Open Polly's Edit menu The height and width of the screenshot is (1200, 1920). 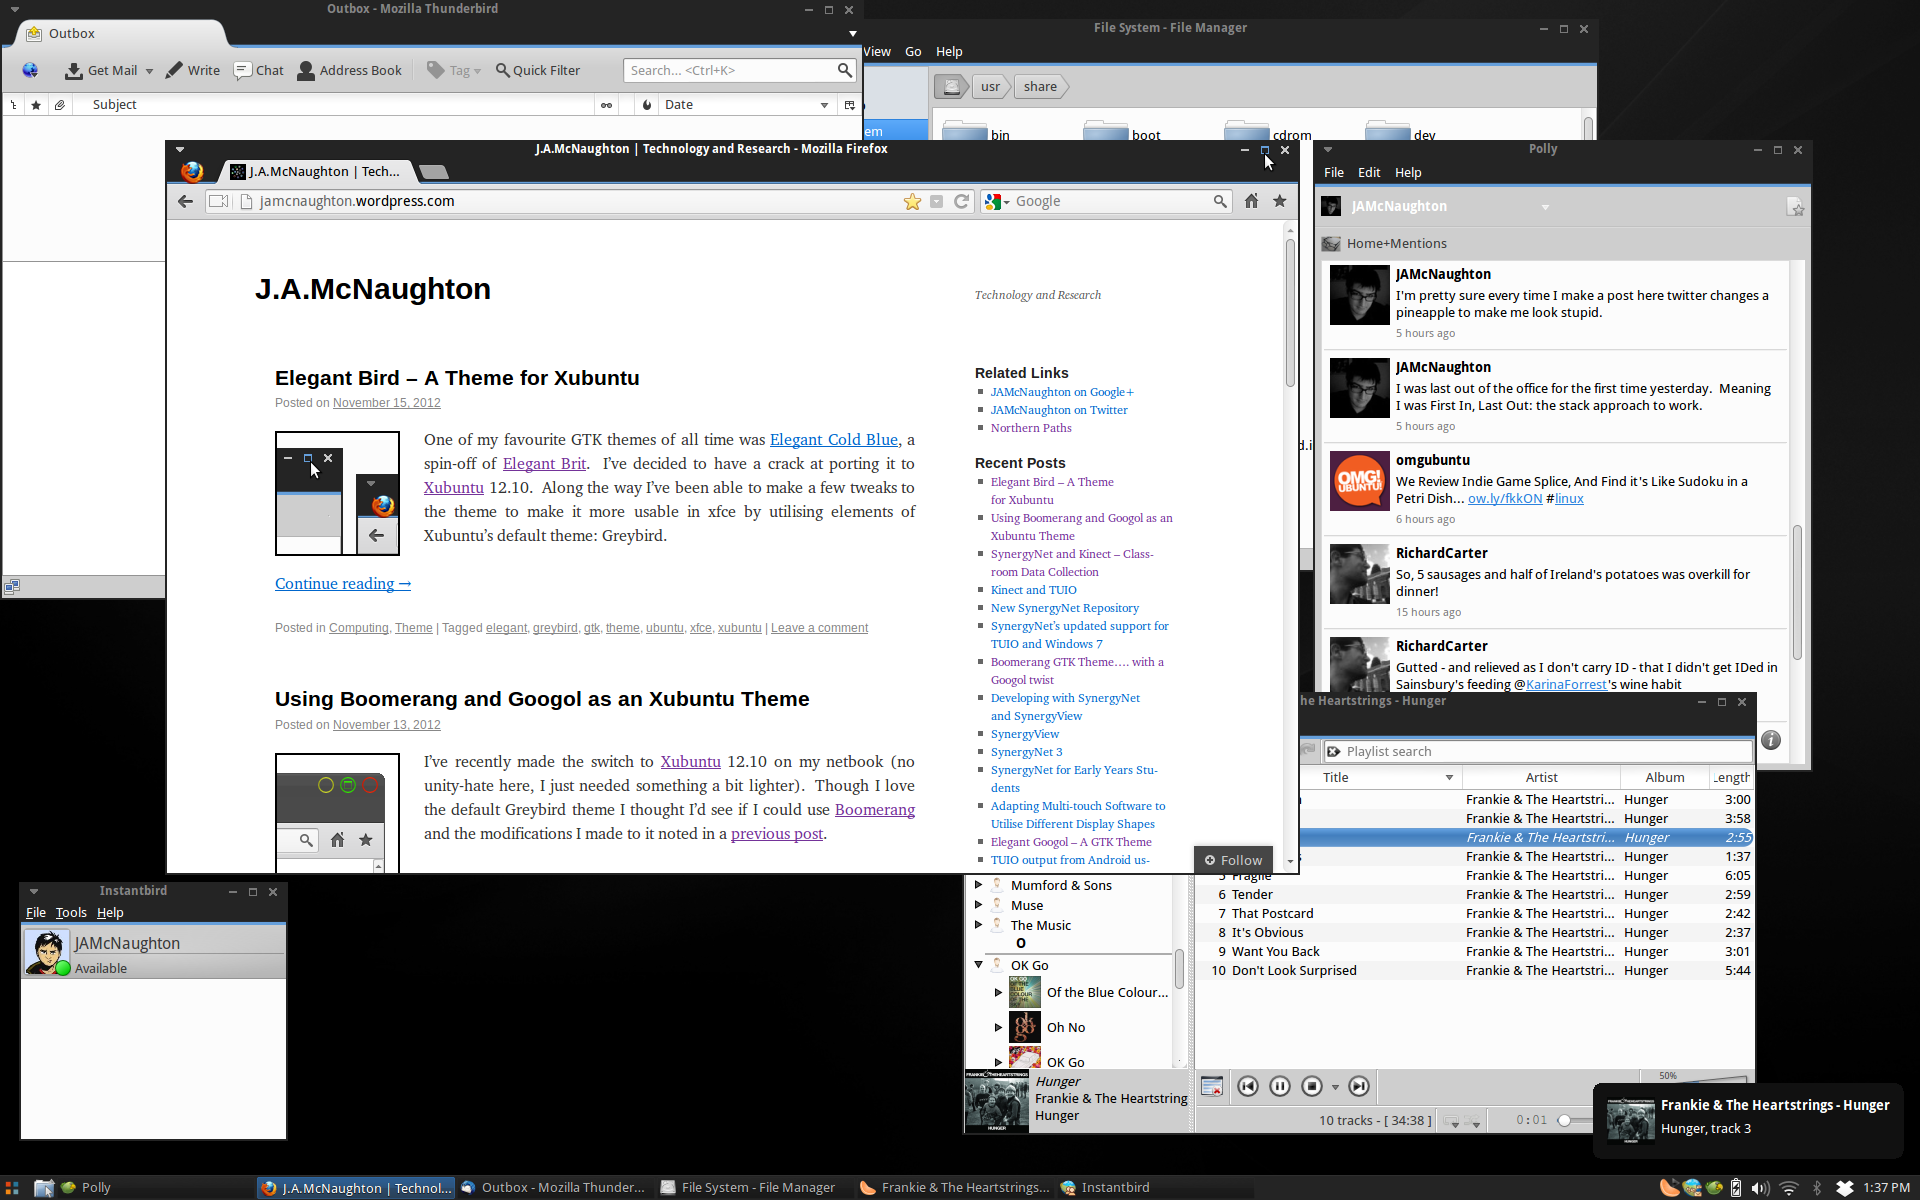click(x=1368, y=172)
